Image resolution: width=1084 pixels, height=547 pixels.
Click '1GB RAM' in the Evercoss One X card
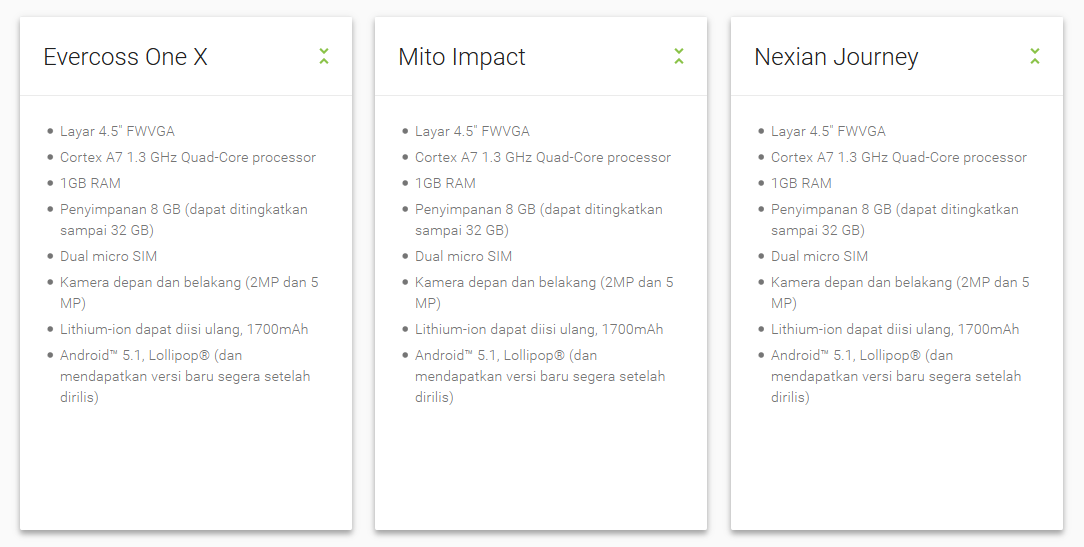90,183
